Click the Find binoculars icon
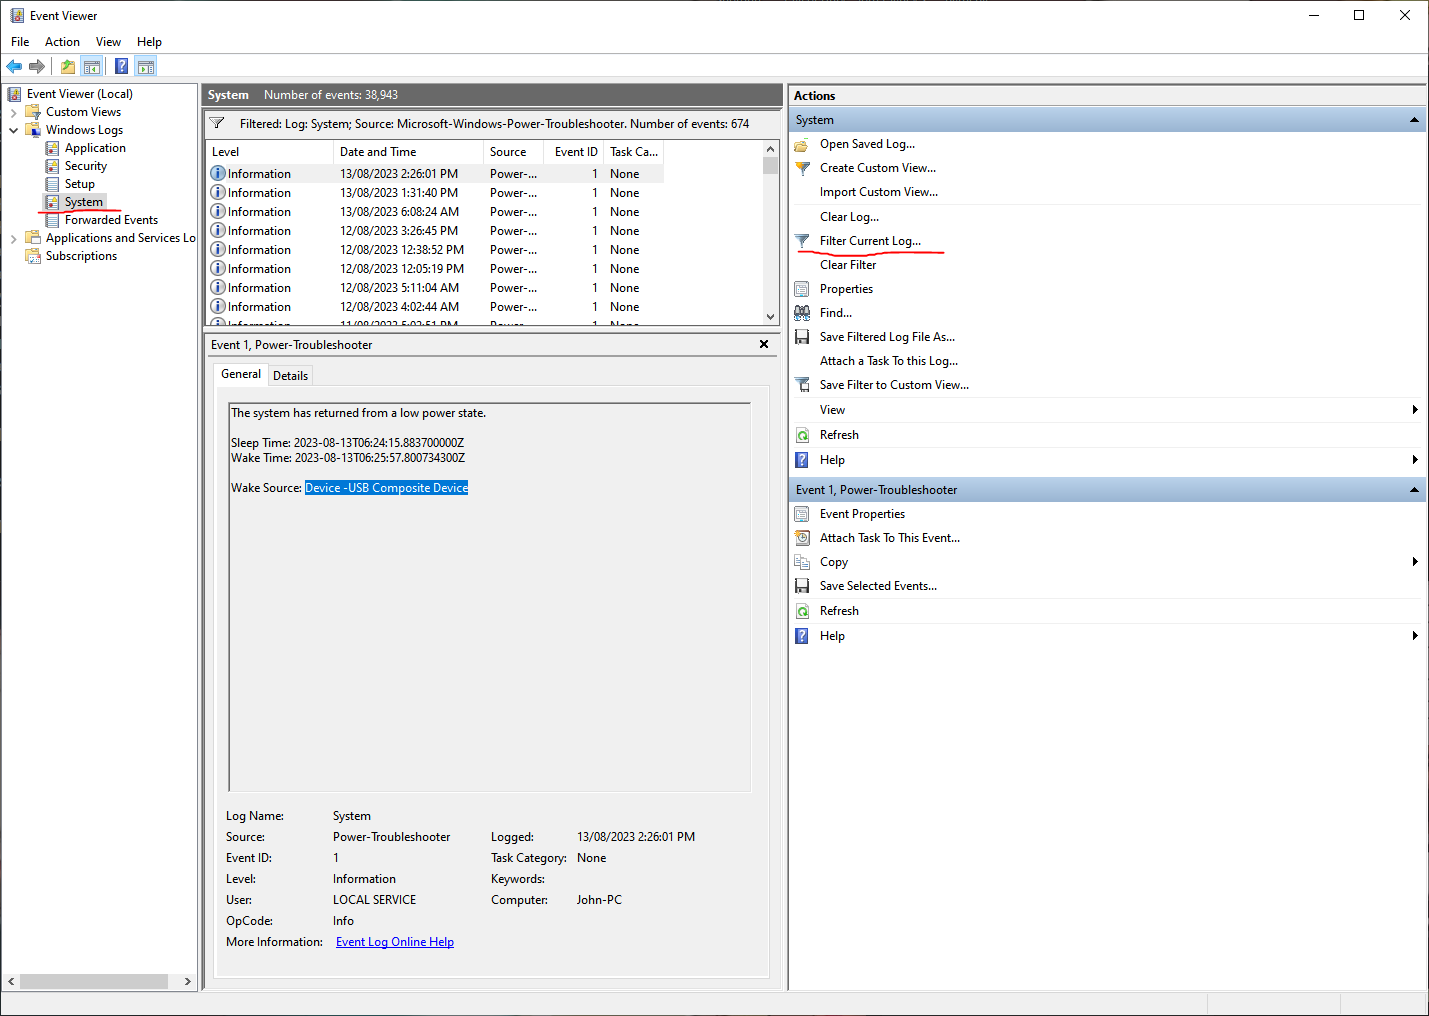 802,313
